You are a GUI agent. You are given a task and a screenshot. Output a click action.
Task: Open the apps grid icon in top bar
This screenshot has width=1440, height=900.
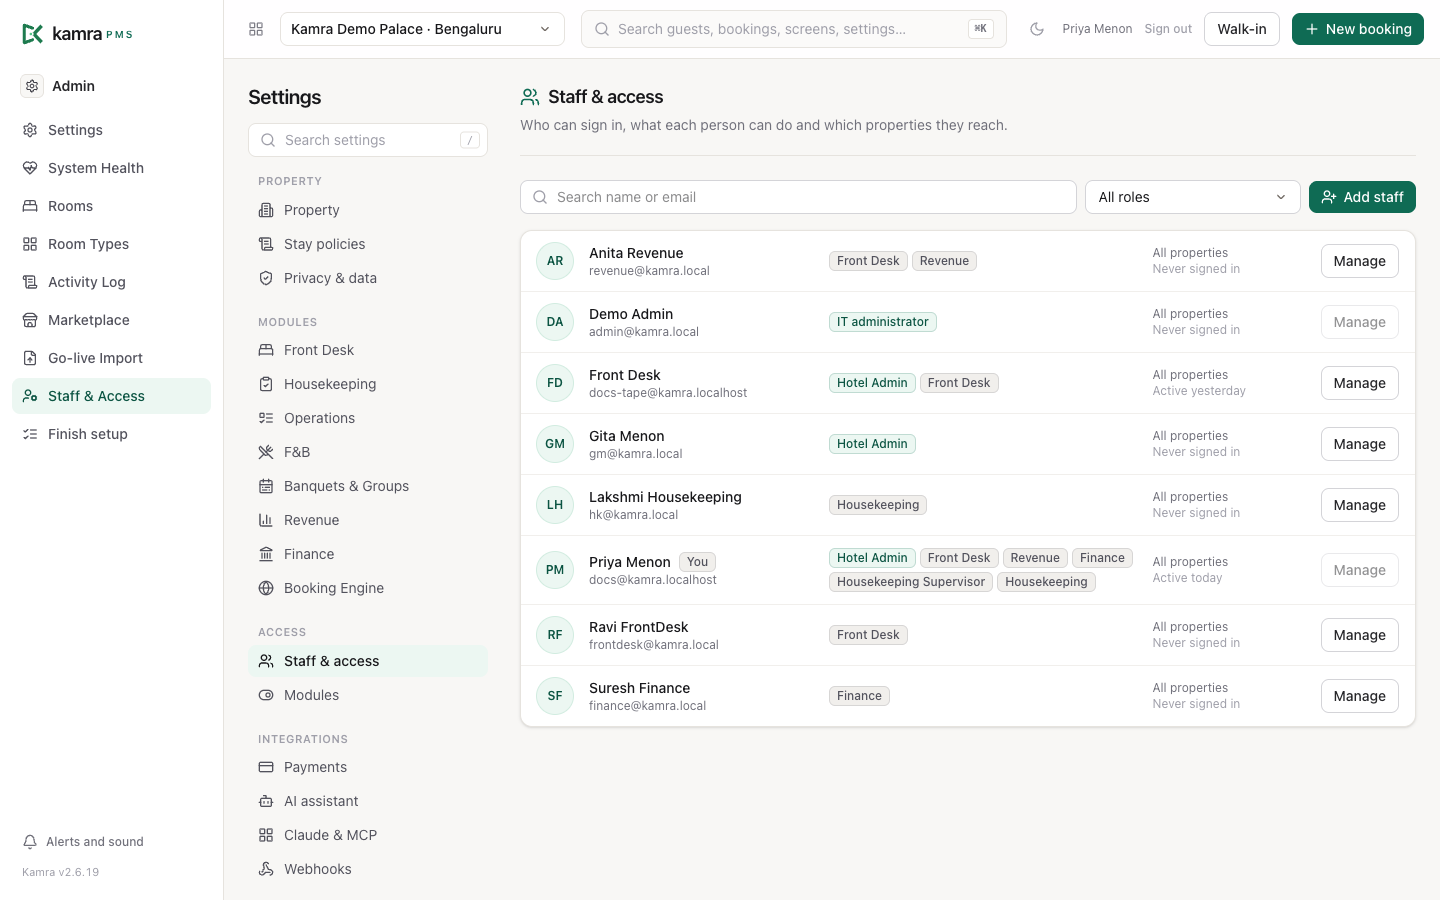[256, 29]
